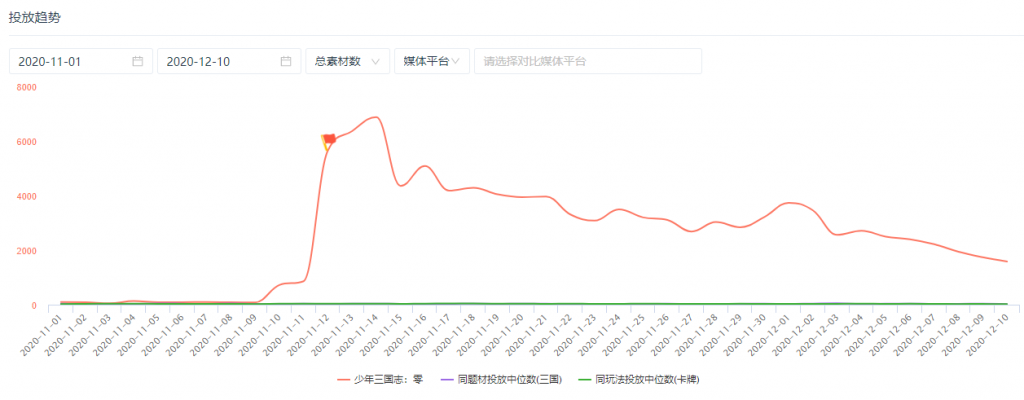
Task: Toggle the 少年三国志：零 series label in the legend
Action: click(x=390, y=380)
